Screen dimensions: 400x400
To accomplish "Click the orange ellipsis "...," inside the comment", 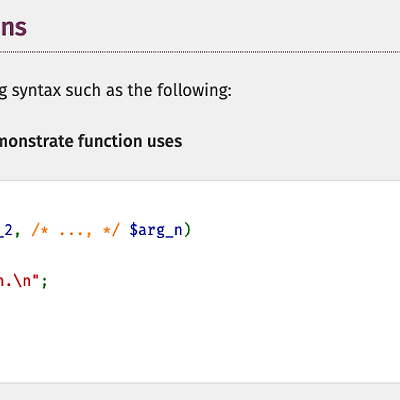I will pos(76,232).
